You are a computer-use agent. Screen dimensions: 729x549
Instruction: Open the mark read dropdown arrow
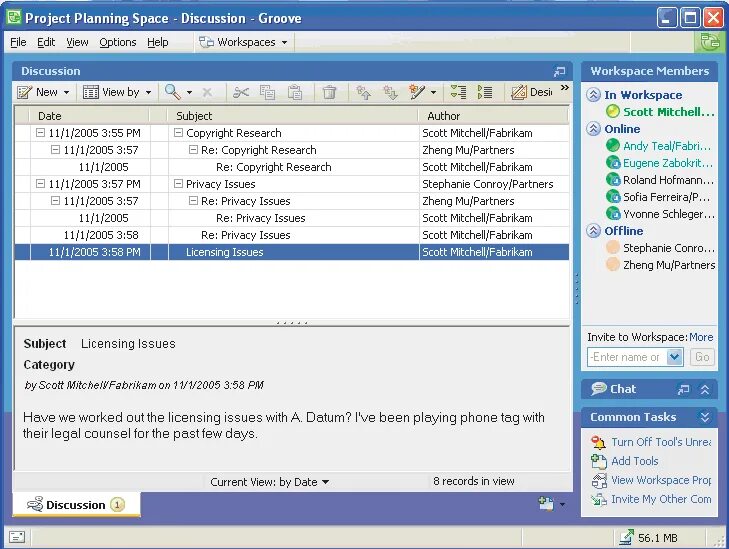[433, 93]
